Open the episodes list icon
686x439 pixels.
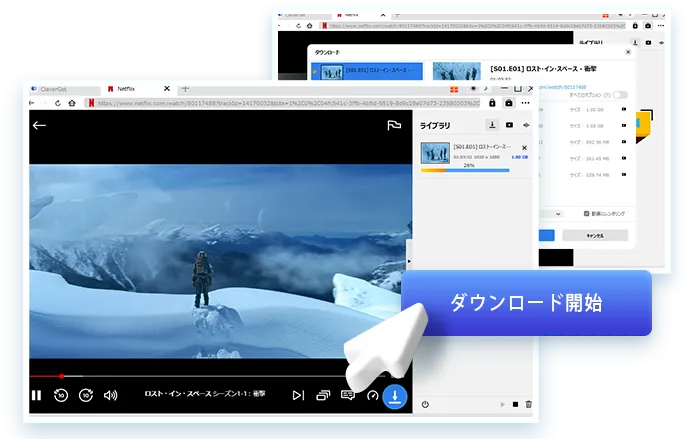coord(323,395)
